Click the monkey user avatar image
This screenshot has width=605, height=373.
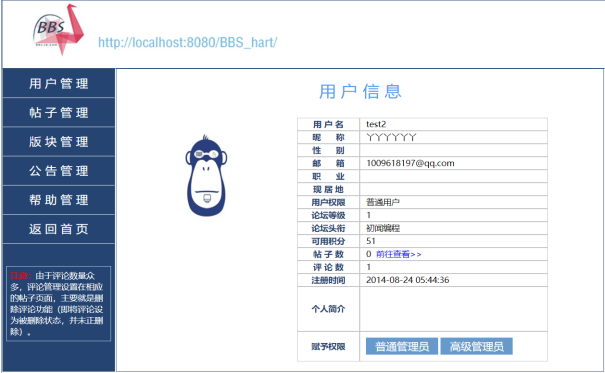pyautogui.click(x=206, y=176)
